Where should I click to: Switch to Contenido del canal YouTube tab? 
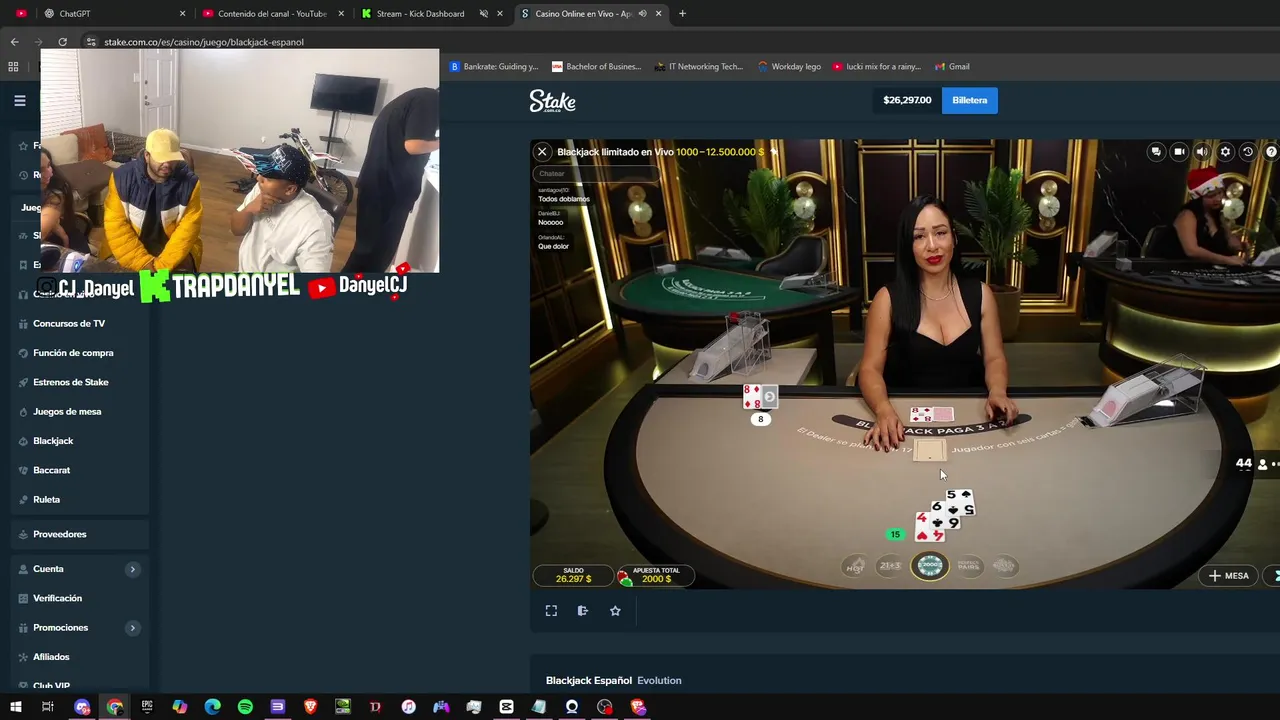pos(272,14)
